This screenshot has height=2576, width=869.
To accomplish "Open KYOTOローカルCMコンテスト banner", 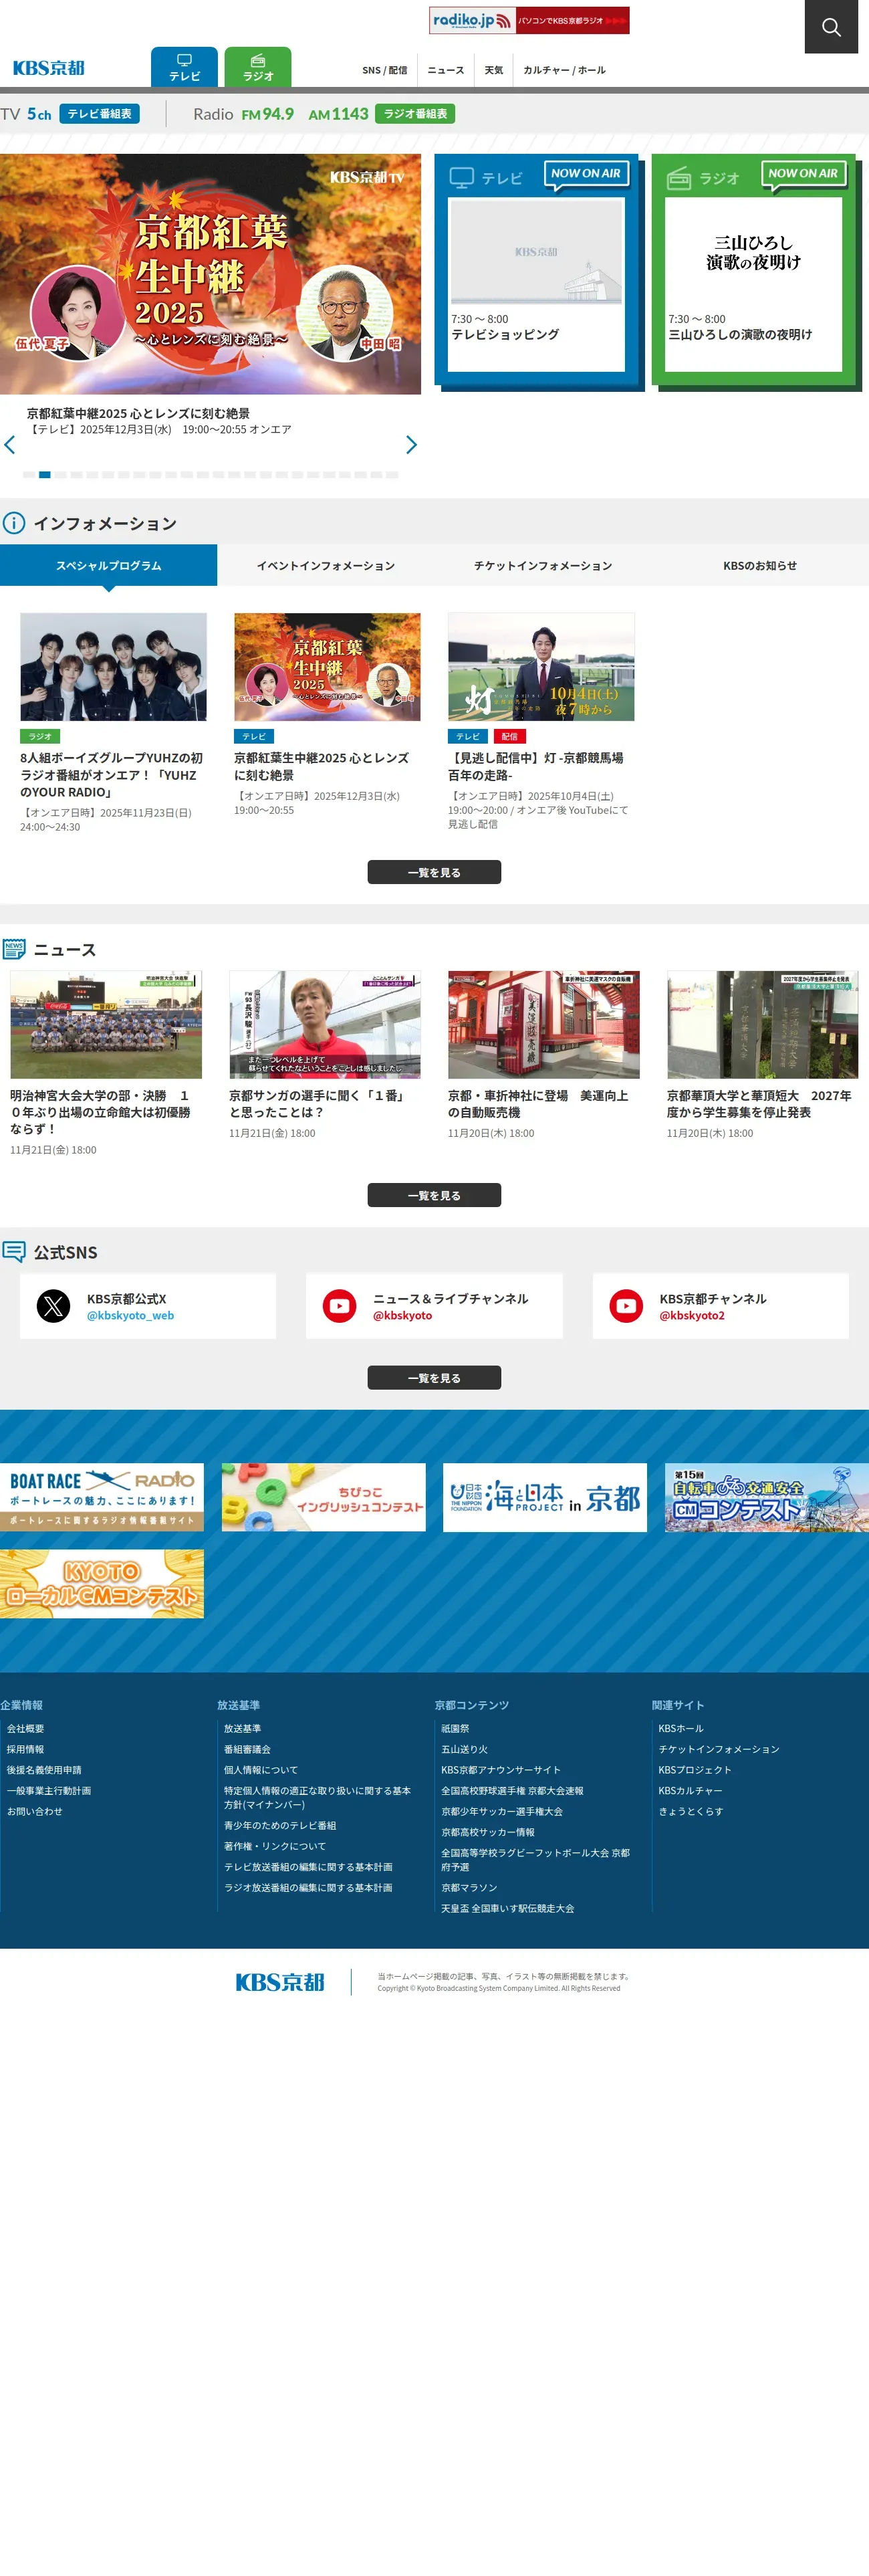I will (102, 1584).
